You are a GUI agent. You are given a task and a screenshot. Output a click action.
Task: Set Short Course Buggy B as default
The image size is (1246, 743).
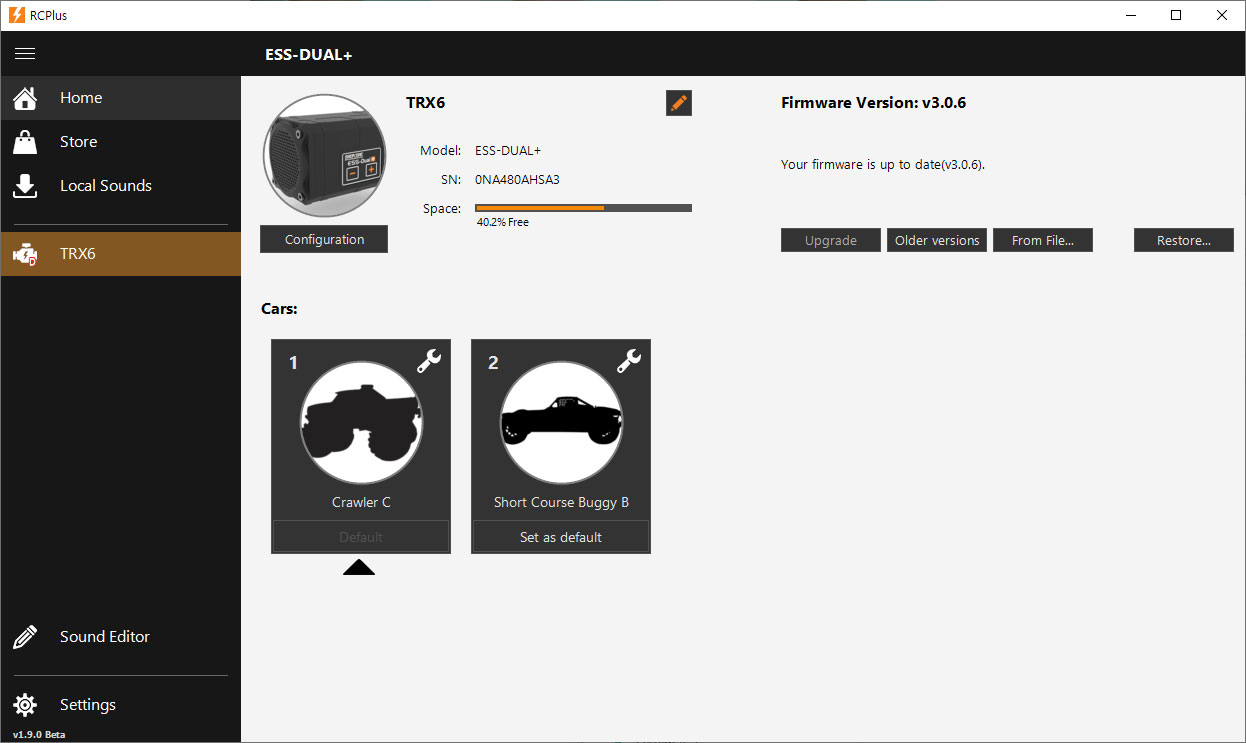coord(561,537)
